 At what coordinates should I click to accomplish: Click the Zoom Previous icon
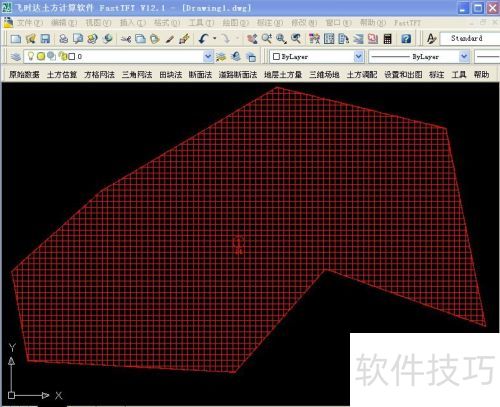(x=296, y=39)
